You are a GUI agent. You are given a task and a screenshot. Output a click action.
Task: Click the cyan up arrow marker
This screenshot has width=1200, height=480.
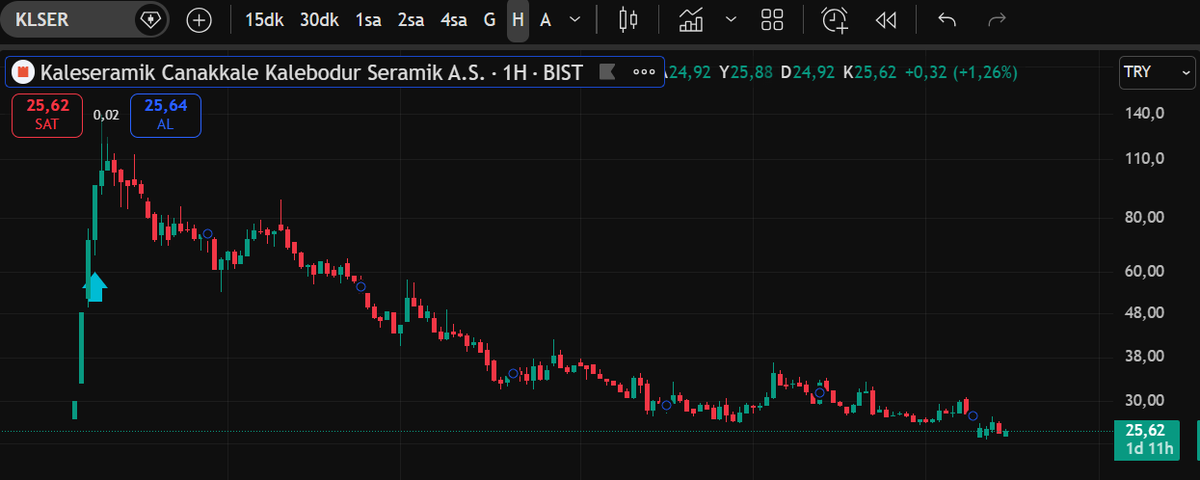point(96,286)
